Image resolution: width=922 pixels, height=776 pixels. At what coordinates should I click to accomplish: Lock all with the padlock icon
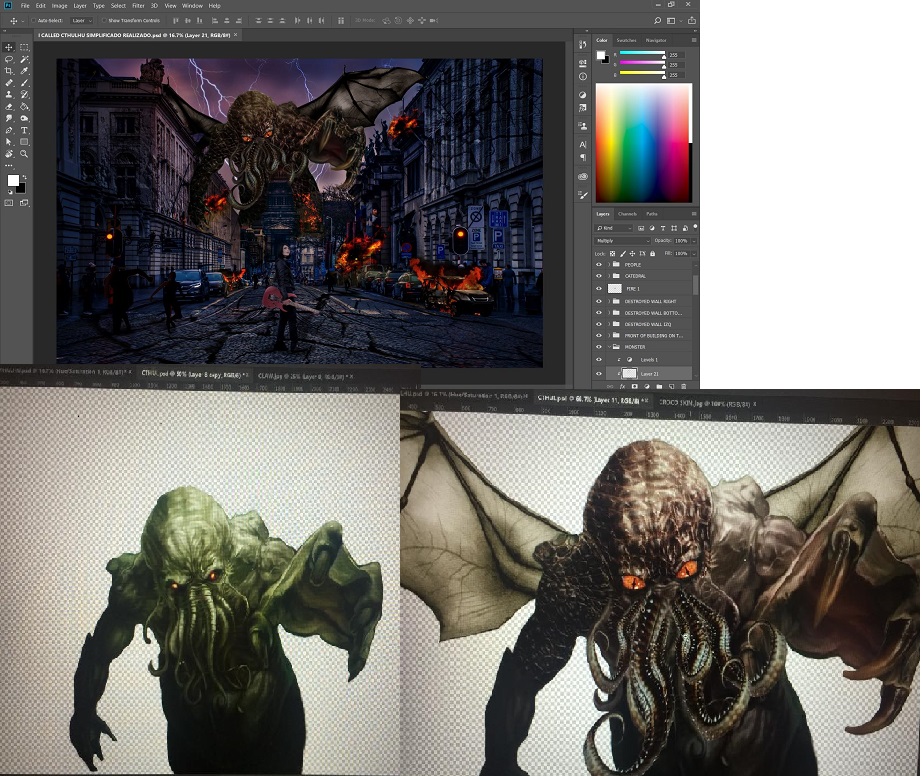click(x=653, y=254)
